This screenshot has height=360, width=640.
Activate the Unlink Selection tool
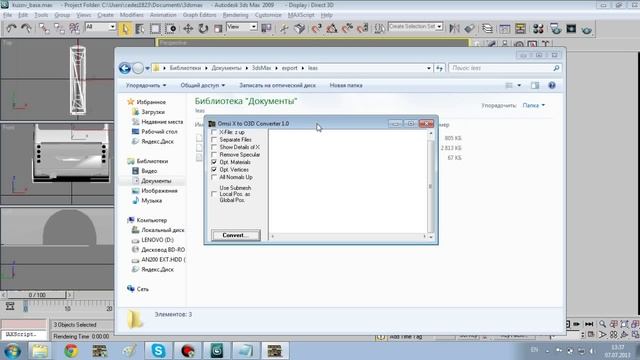[59, 28]
